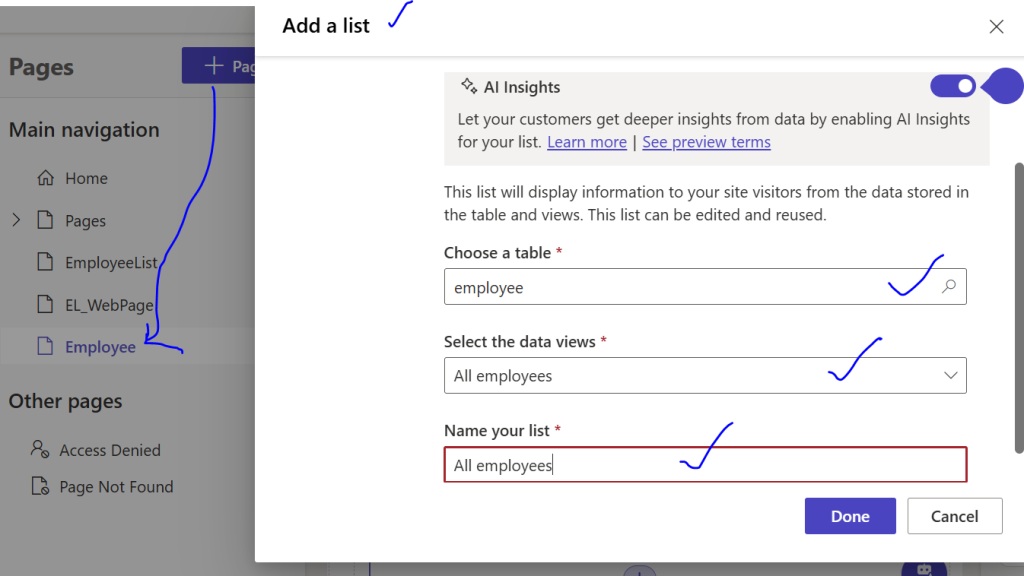Click the EL_WebPage page icon

point(45,304)
